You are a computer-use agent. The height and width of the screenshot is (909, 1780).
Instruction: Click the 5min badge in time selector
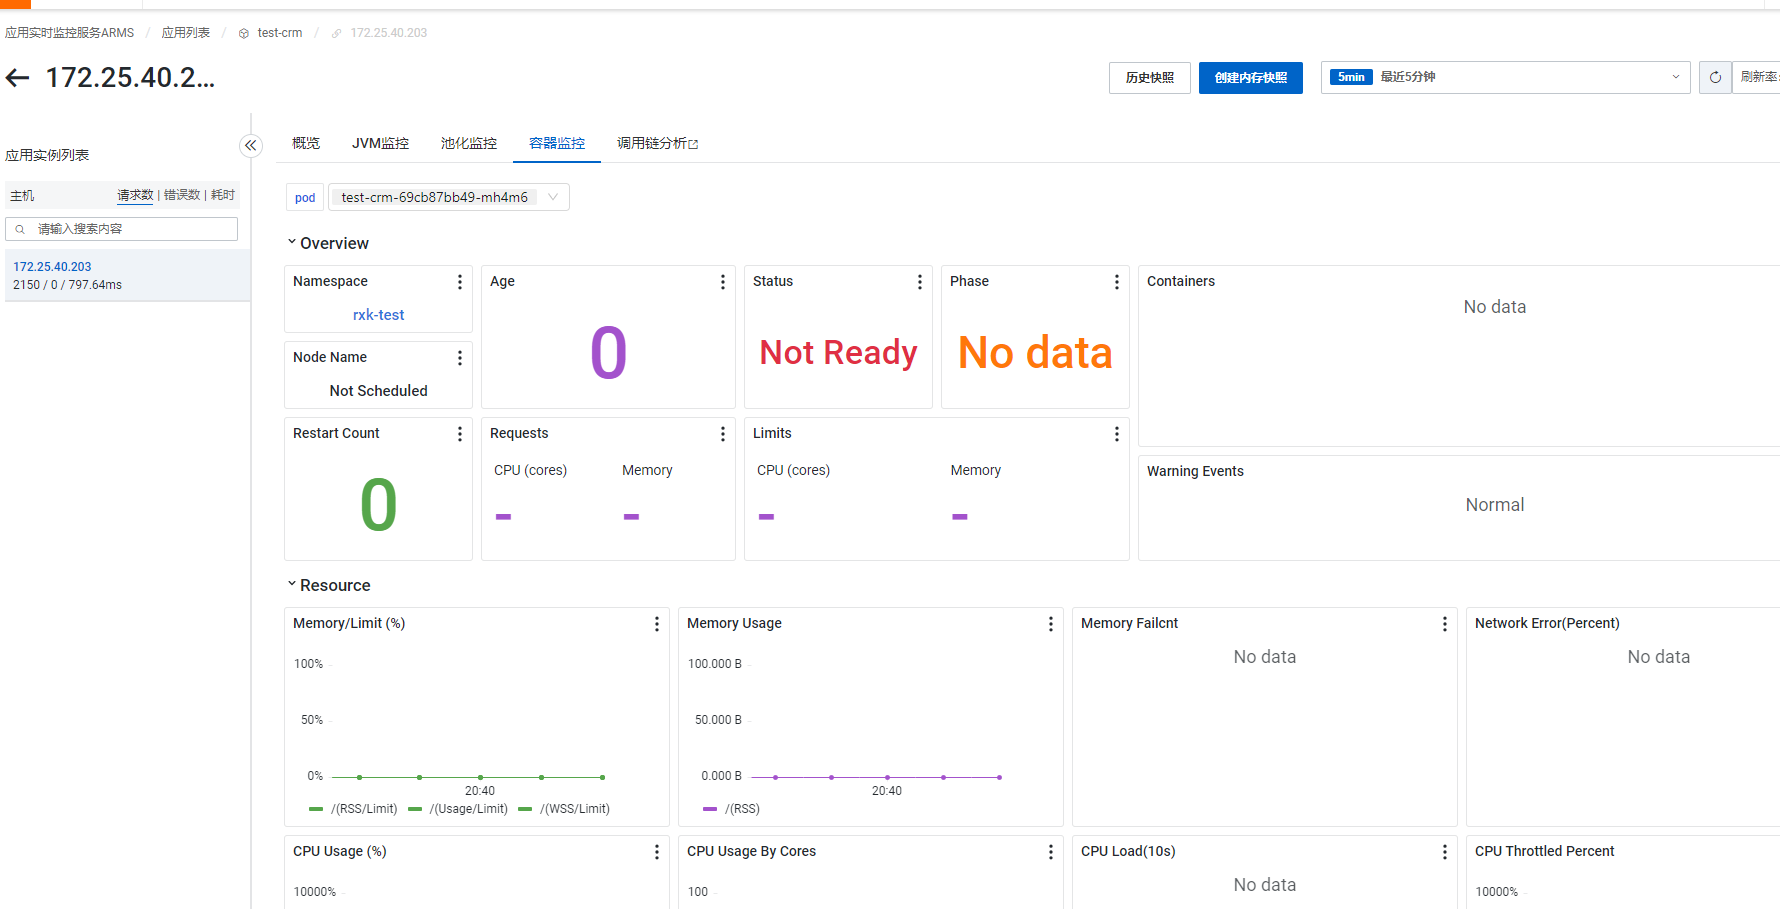click(x=1351, y=77)
